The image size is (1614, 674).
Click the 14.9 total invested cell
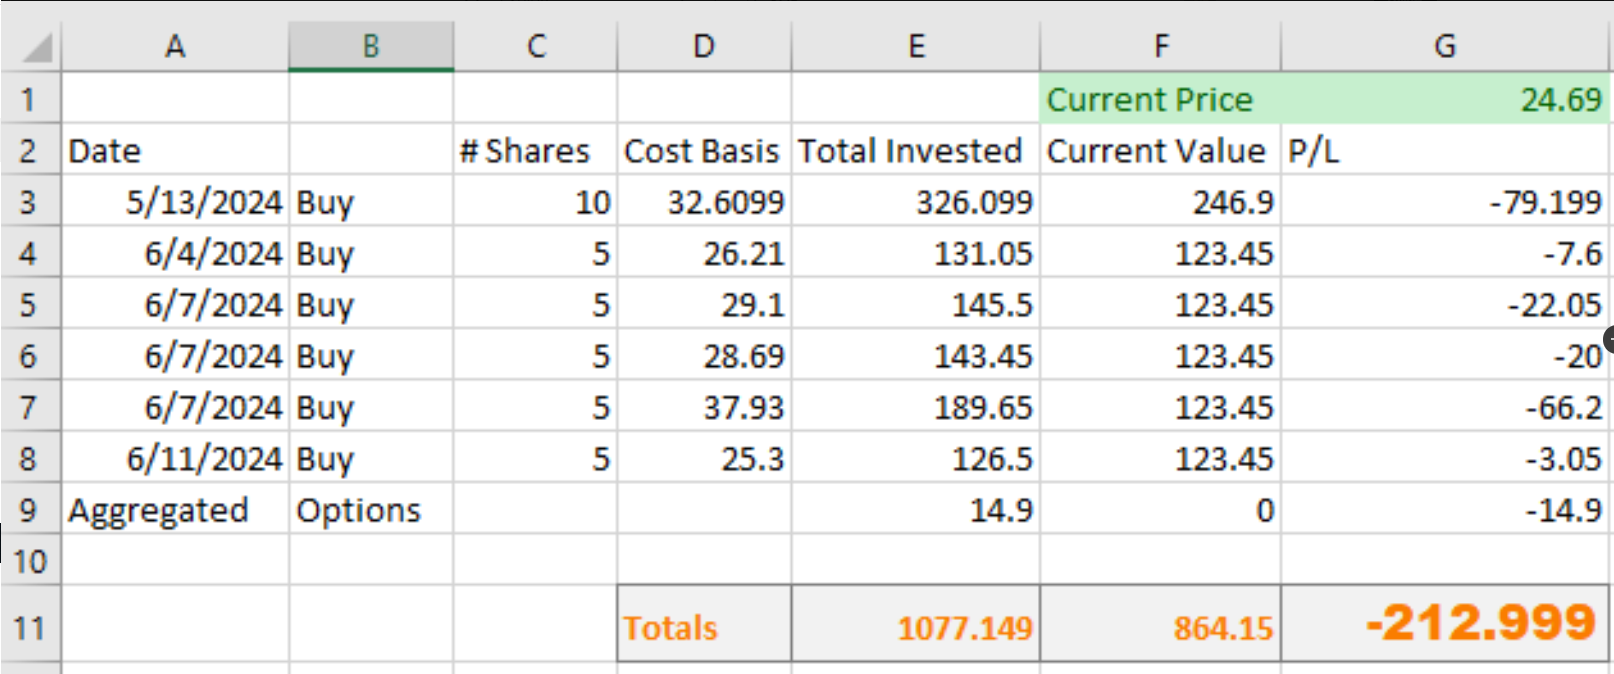point(916,510)
